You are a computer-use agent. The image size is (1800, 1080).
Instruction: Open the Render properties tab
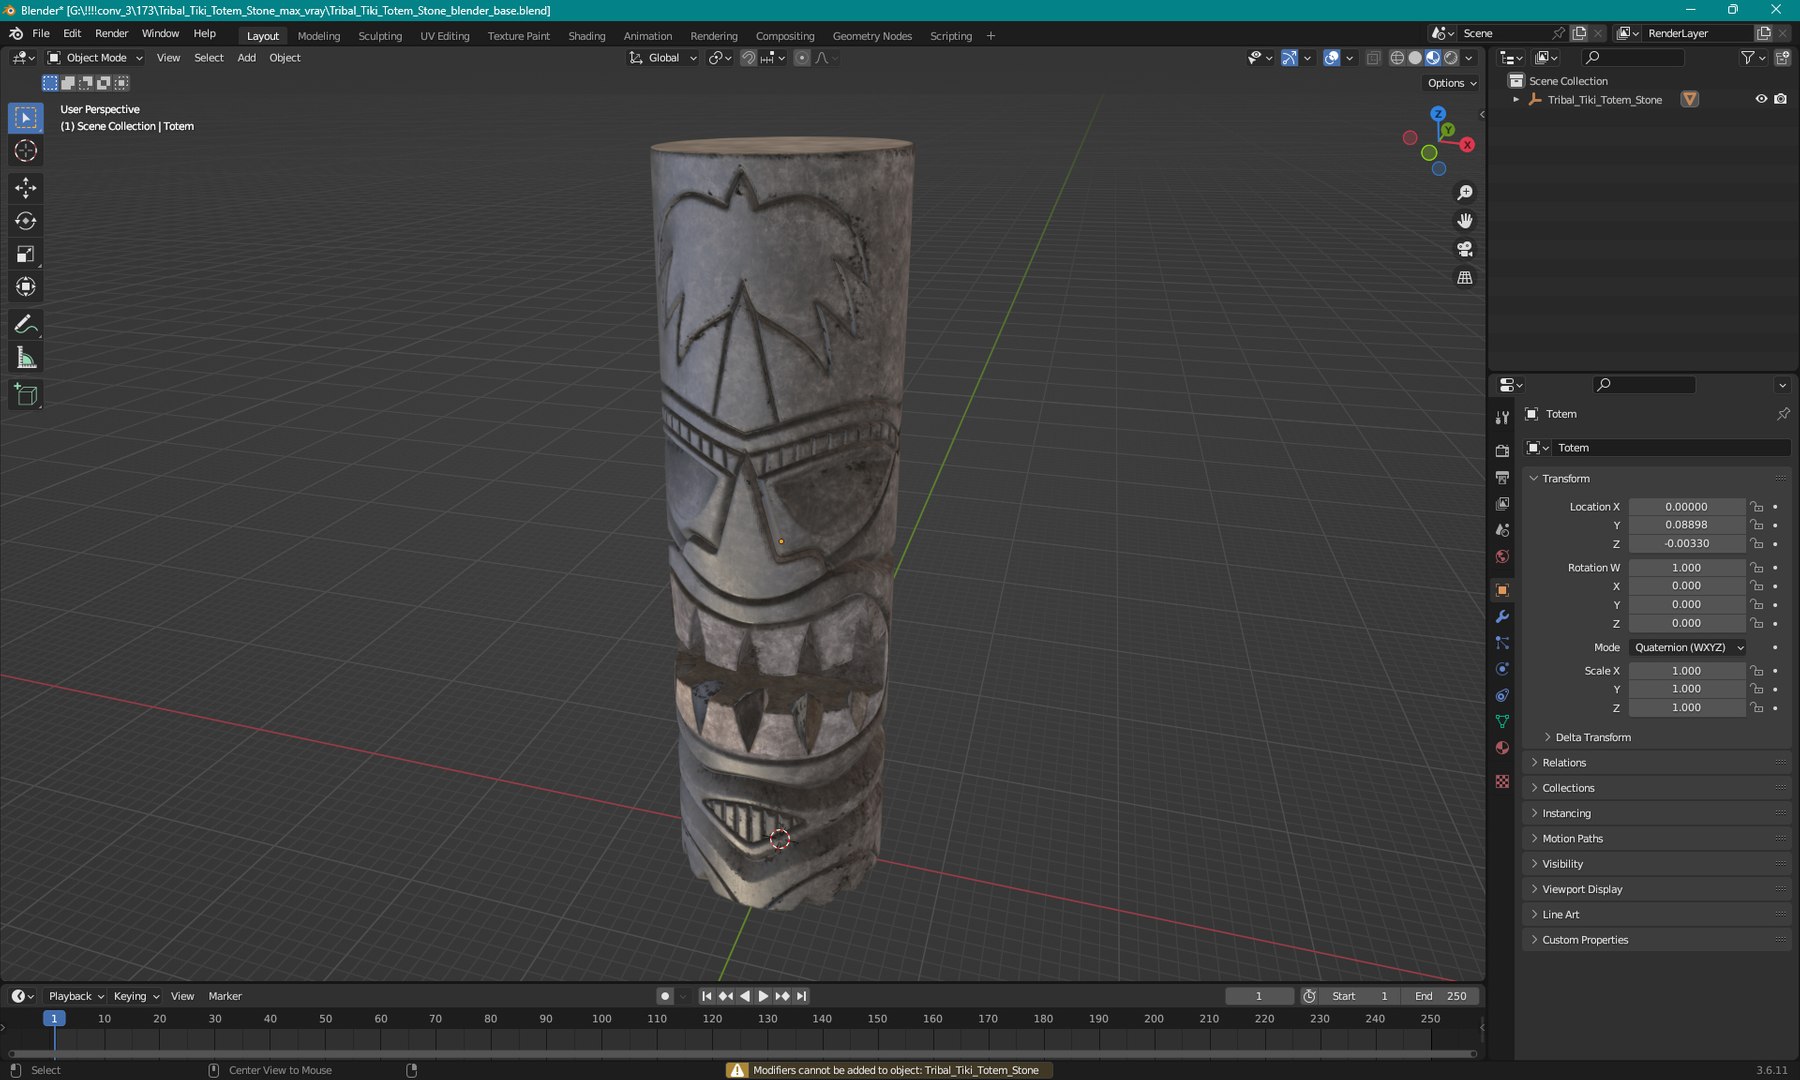tap(1502, 451)
